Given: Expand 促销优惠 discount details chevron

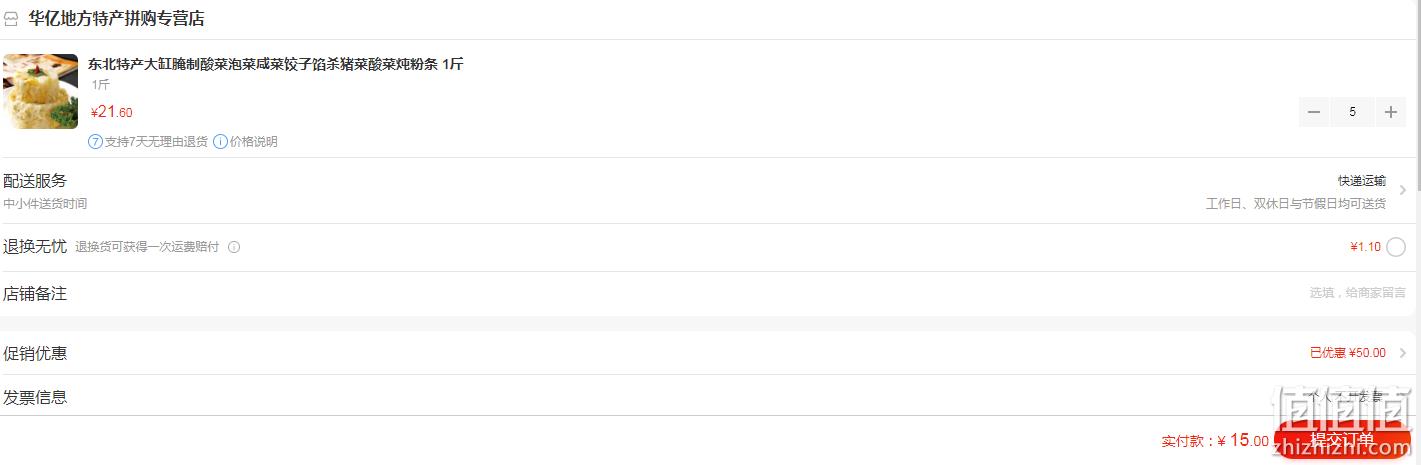Looking at the screenshot, I should coord(1403,353).
